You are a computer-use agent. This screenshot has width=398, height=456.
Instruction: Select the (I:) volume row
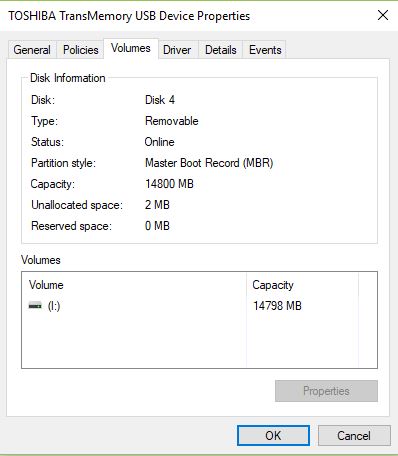click(x=199, y=306)
